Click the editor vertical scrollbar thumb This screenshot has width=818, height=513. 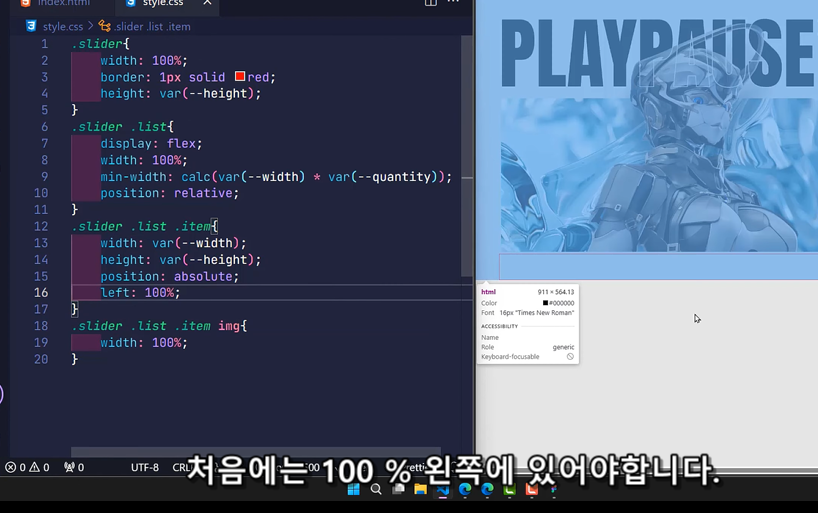tap(466, 157)
